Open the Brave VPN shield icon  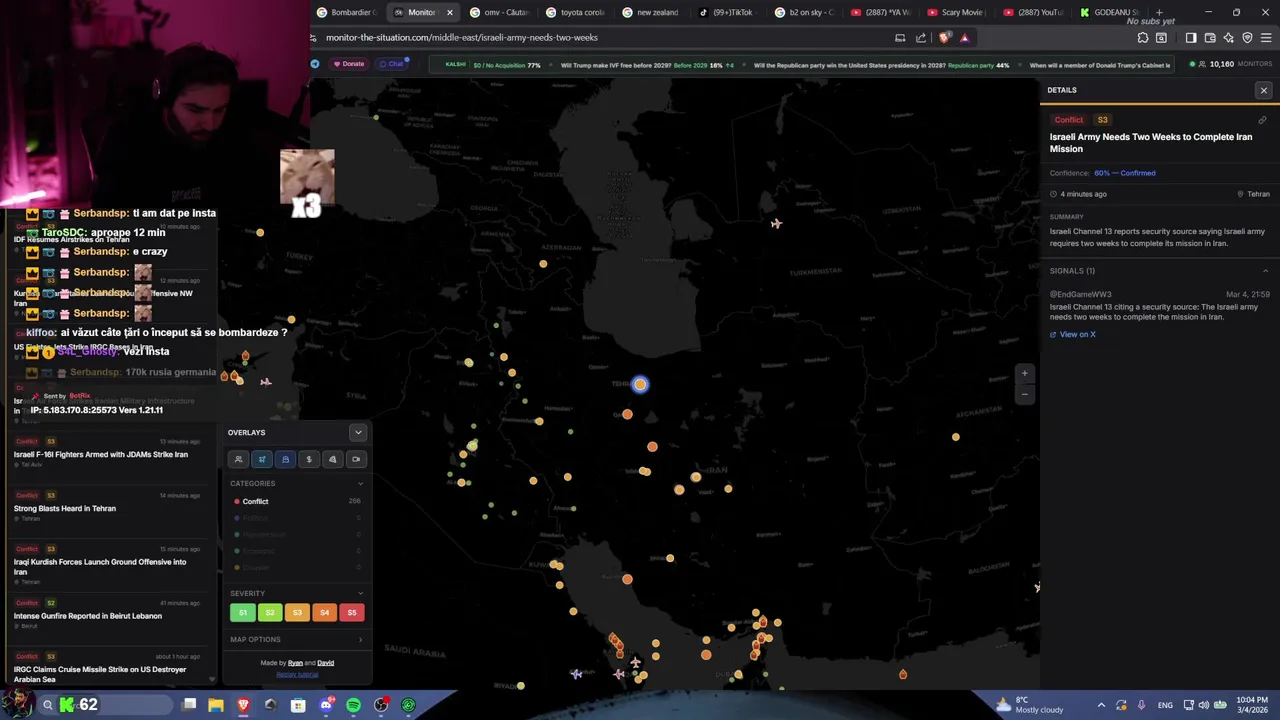pos(1247,38)
